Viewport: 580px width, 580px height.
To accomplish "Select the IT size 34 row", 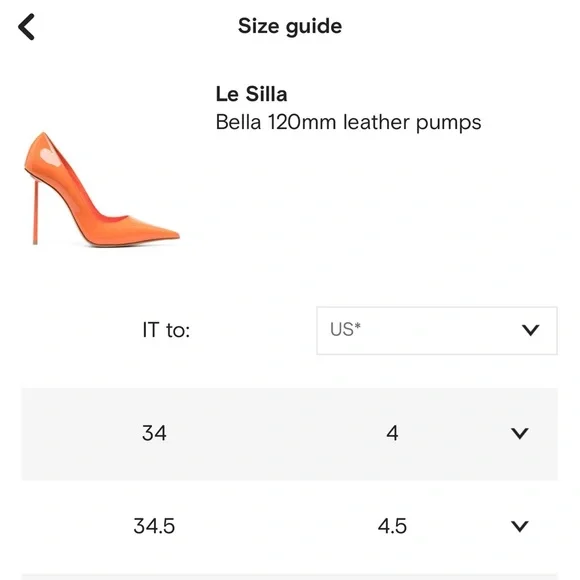I will [x=290, y=434].
